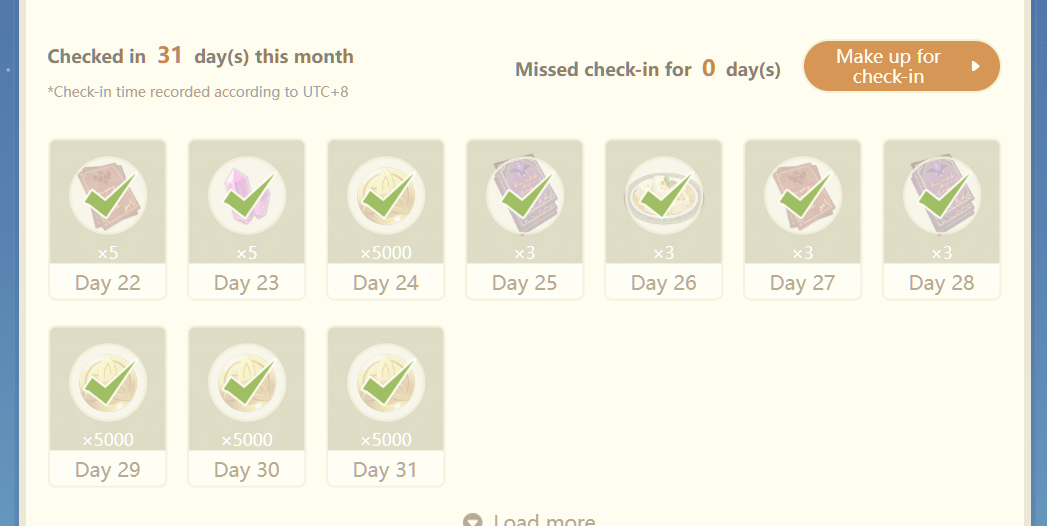Click the Day 29 coin icon
Viewport: 1047px width, 526px height.
click(108, 384)
